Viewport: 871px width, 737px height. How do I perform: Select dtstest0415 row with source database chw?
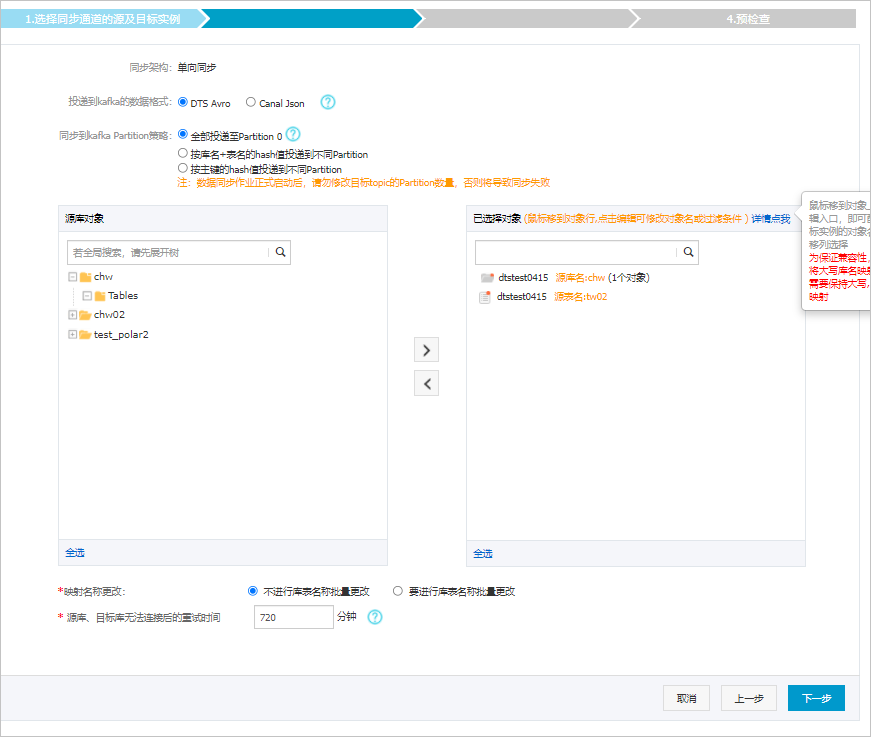[574, 278]
